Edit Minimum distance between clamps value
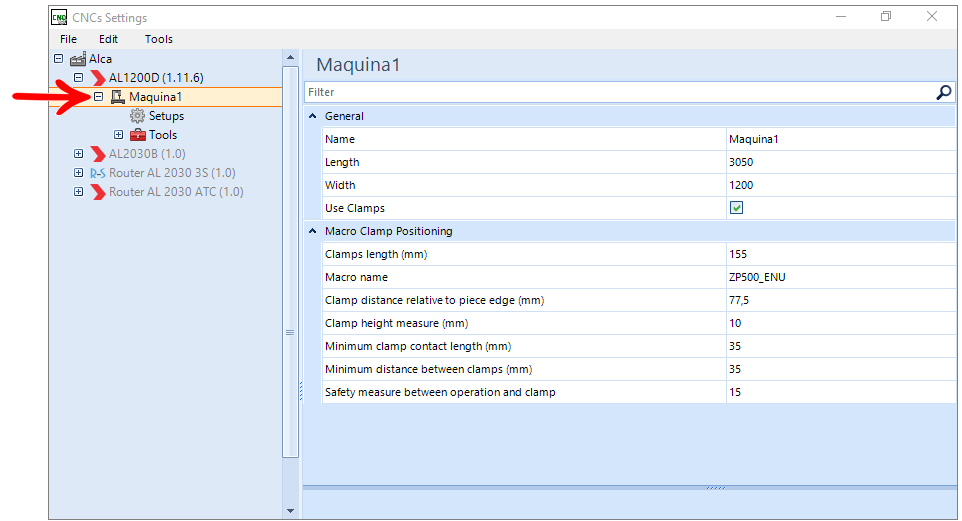The height and width of the screenshot is (521, 962). coord(840,369)
